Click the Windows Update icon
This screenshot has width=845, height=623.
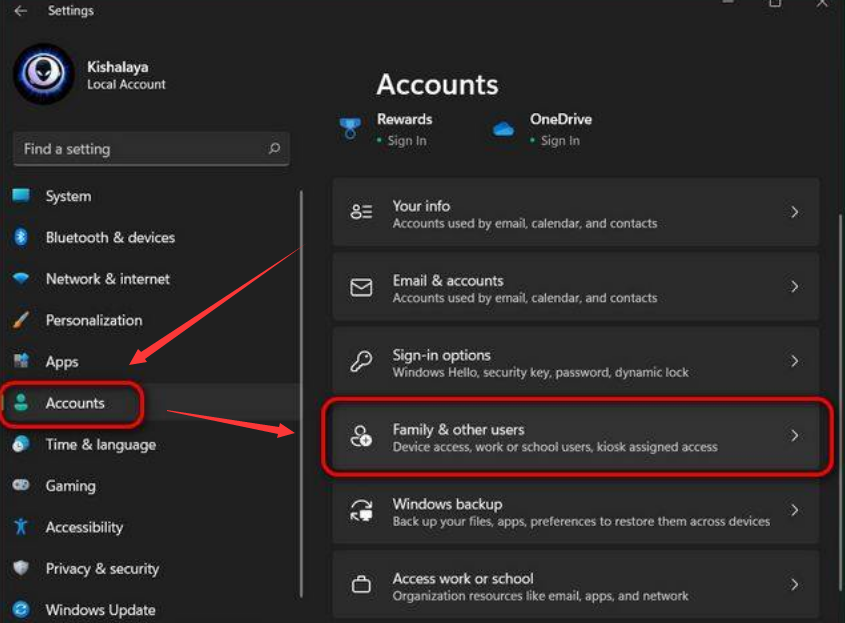pos(25,609)
